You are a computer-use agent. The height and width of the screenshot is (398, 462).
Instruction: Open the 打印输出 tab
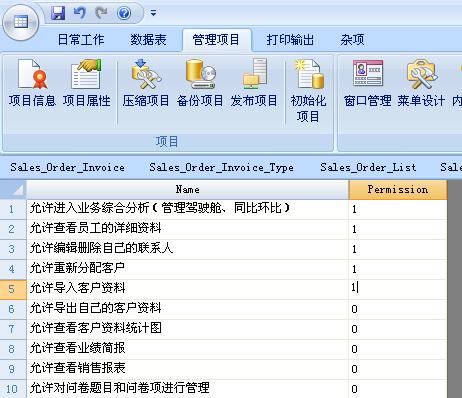coord(290,40)
